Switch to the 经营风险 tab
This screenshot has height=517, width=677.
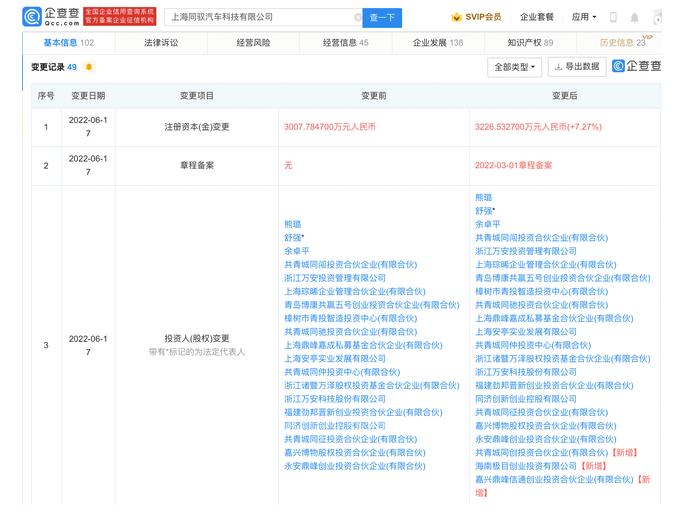point(254,43)
